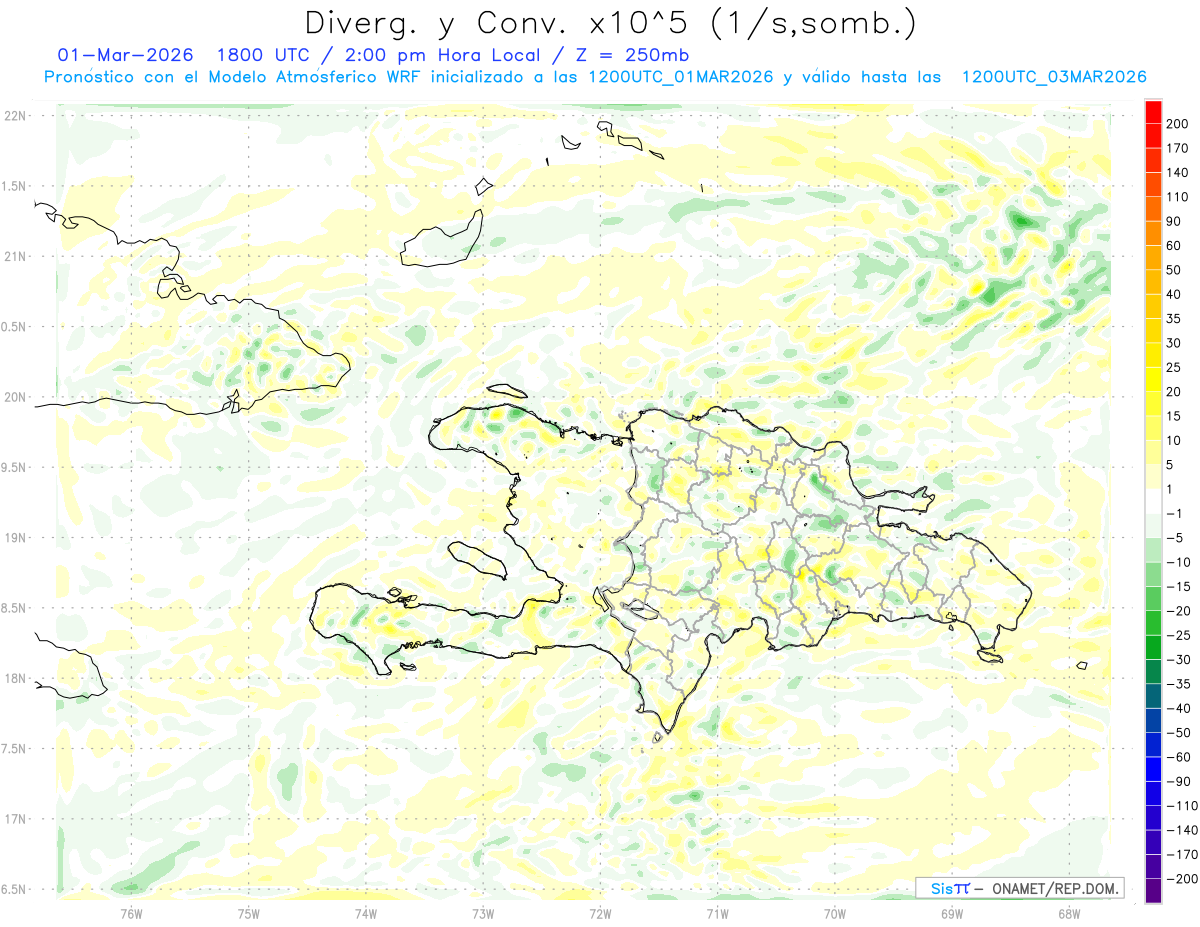
Task: Click the colorbar label "90" (positive)
Action: [x=1175, y=221]
